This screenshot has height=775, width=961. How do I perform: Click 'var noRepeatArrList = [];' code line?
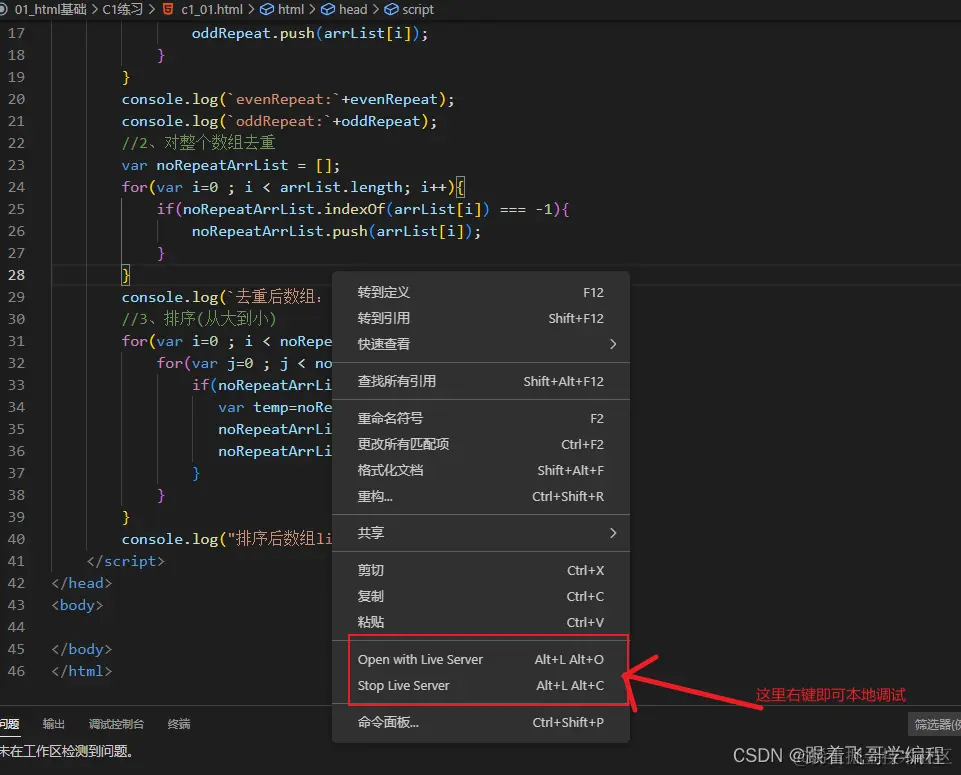click(230, 165)
